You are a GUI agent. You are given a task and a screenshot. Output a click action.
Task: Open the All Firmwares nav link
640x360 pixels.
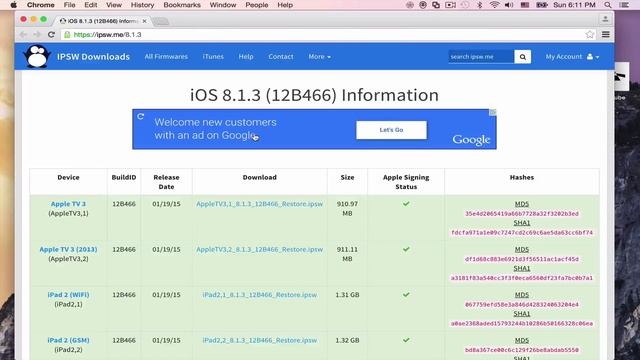166,57
